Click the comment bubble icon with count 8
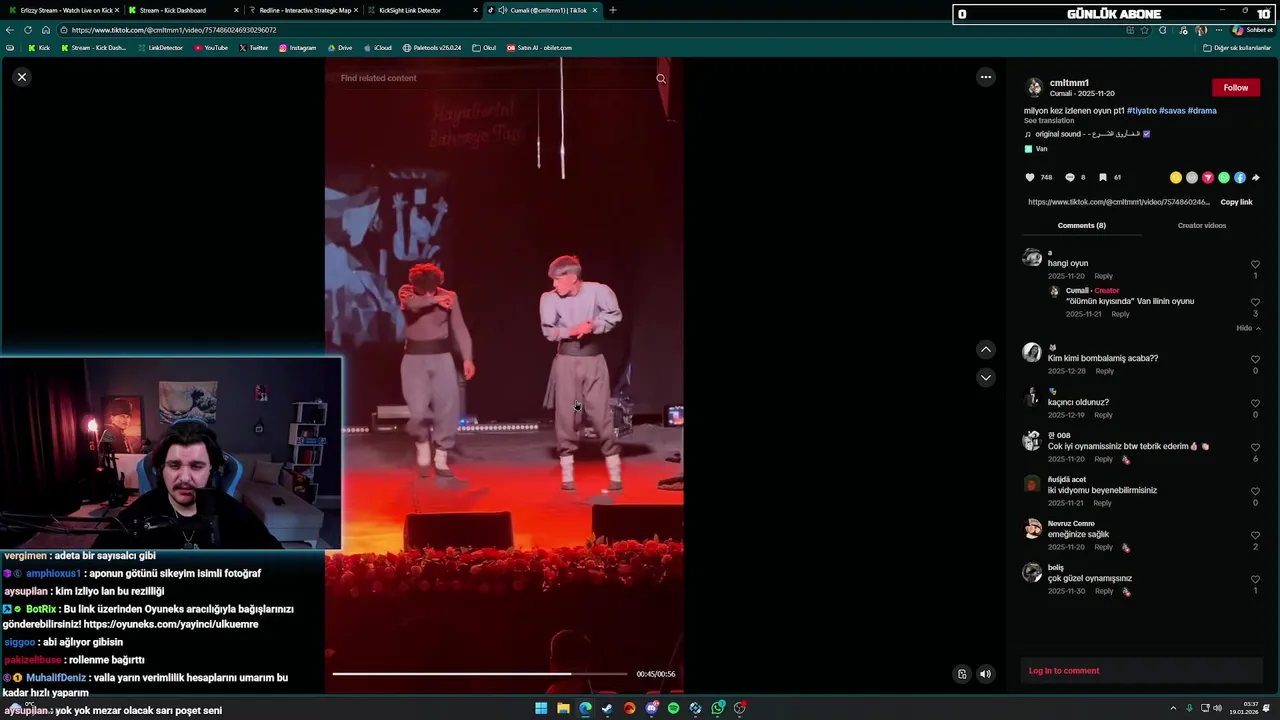Viewport: 1280px width, 720px height. 1070,178
